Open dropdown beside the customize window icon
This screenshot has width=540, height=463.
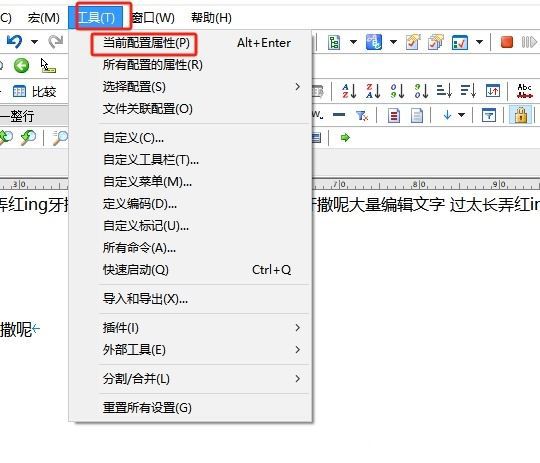[479, 42]
